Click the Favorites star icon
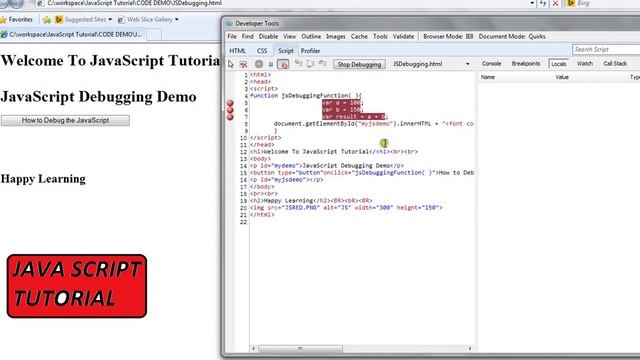The height and width of the screenshot is (360, 640). click(x=3, y=20)
